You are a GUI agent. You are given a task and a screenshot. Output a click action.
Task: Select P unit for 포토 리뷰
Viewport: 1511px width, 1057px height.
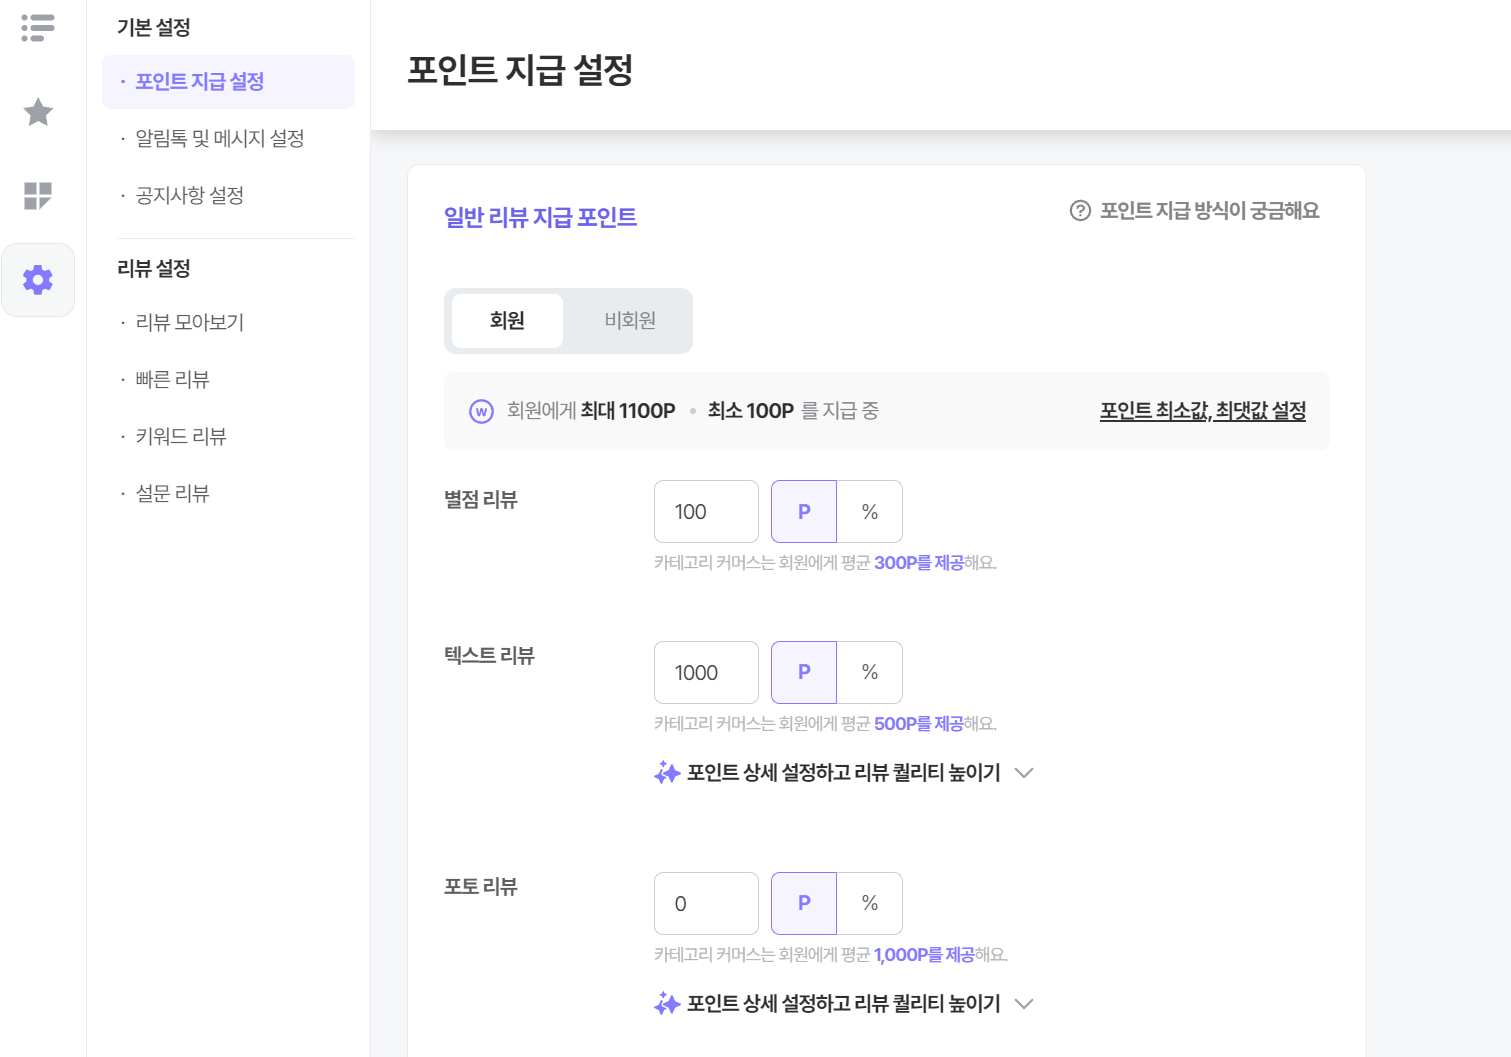click(804, 904)
